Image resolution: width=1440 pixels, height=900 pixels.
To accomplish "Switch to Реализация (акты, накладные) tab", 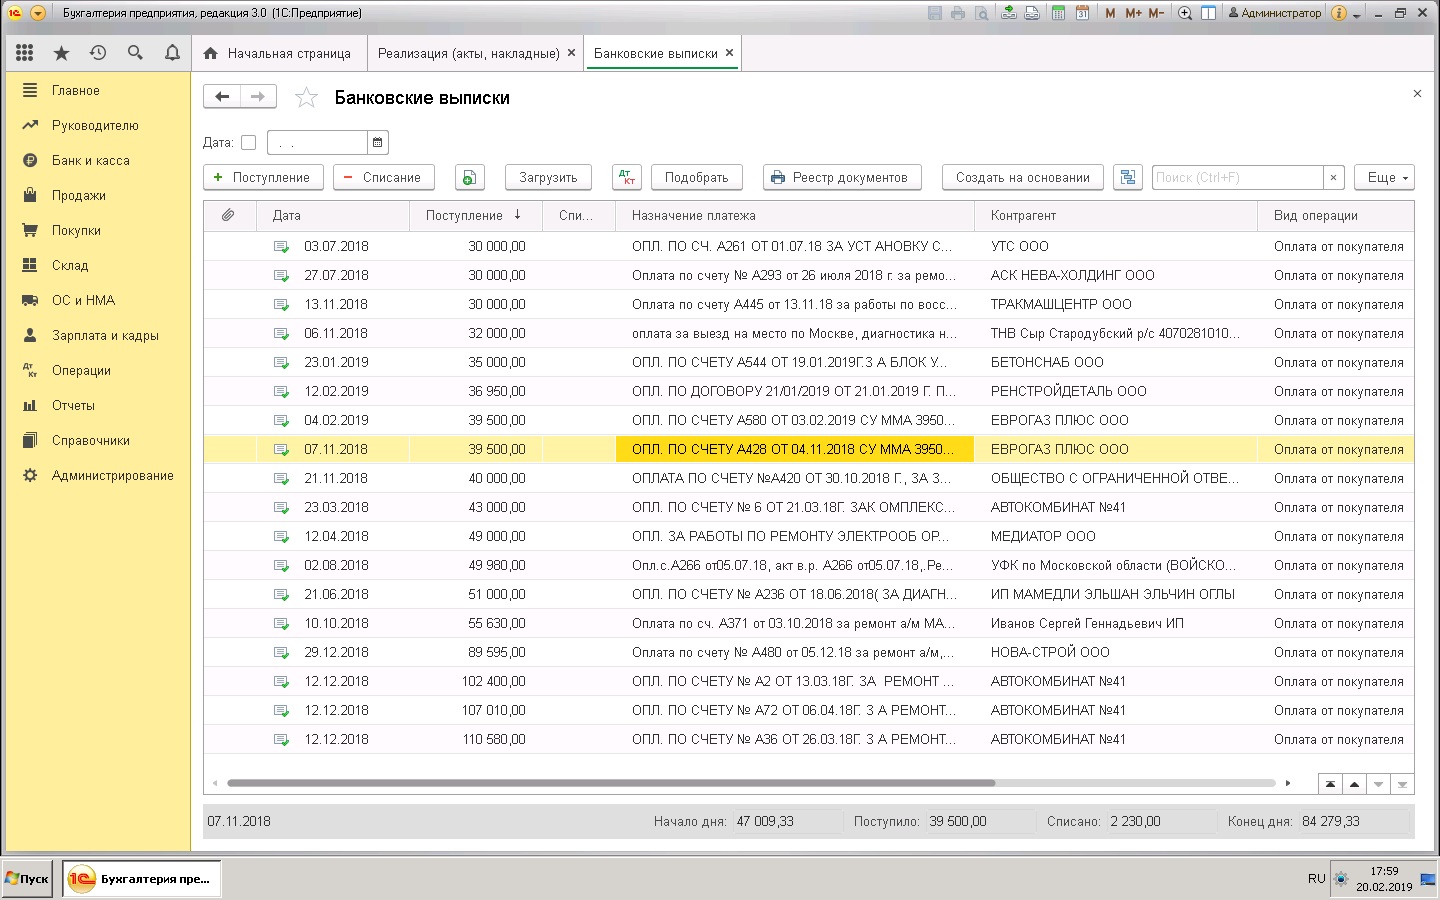I will click(x=468, y=53).
